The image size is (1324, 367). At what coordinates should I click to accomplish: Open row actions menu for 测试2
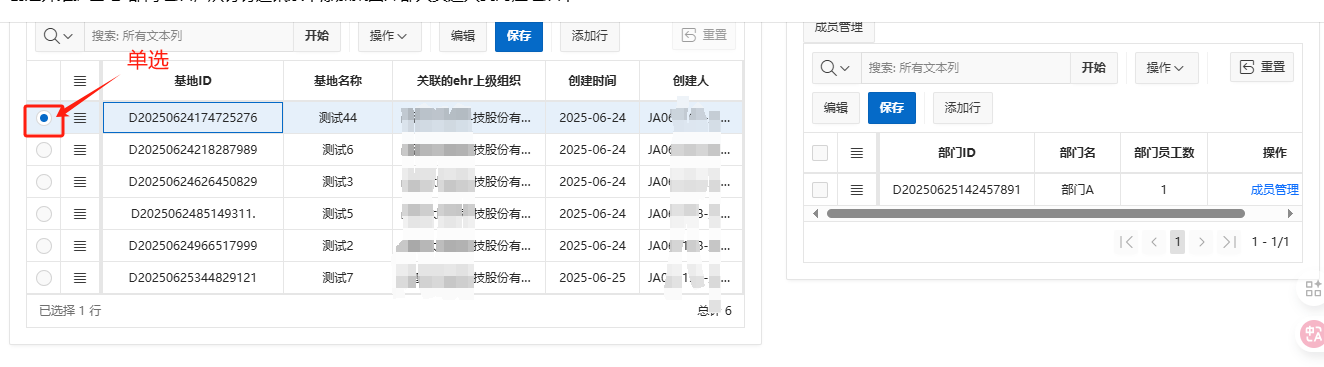coord(80,246)
